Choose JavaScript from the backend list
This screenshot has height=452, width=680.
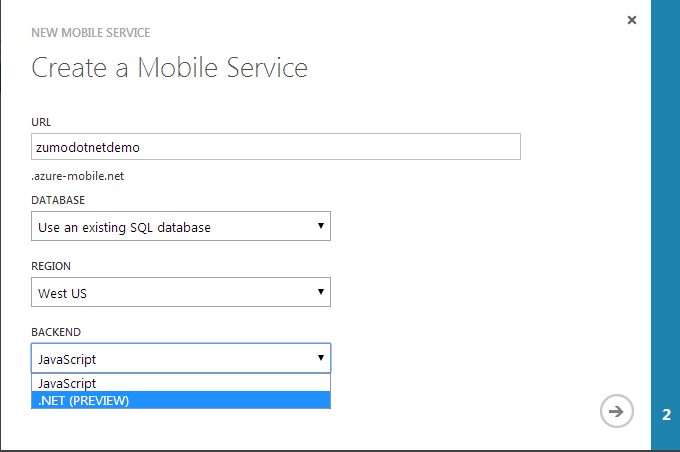click(x=181, y=383)
